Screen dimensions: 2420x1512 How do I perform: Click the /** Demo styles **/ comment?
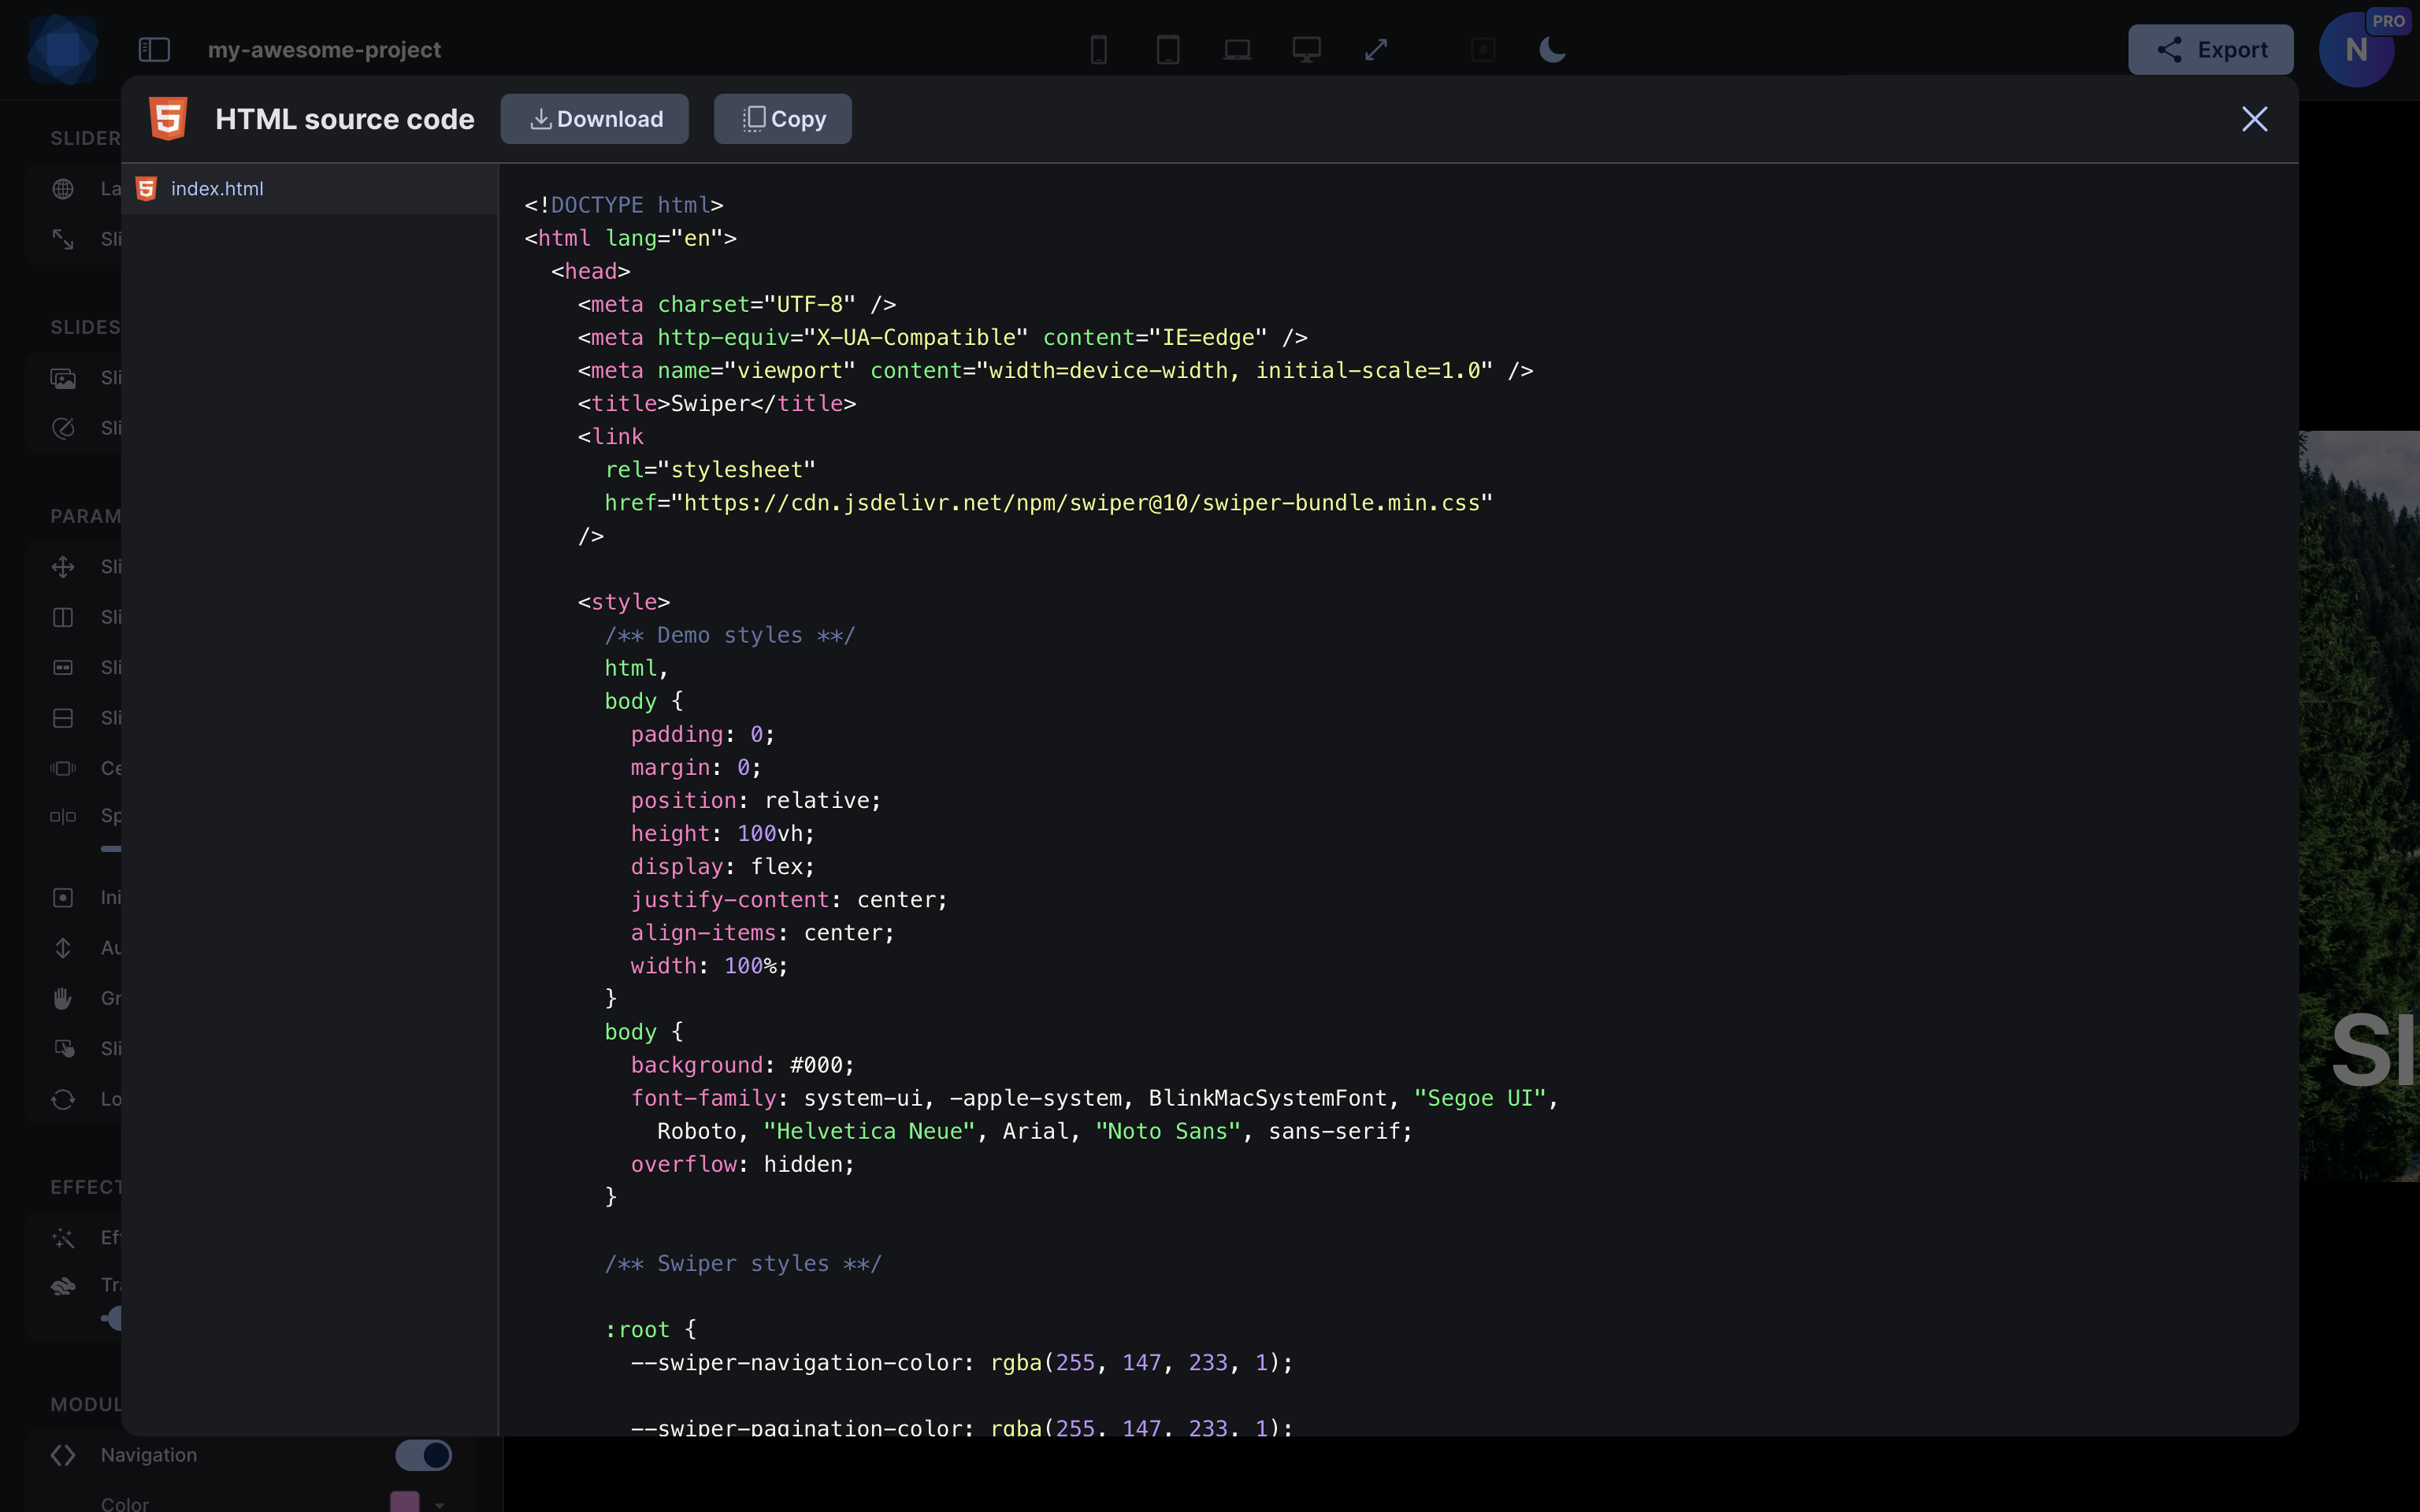[x=730, y=635]
